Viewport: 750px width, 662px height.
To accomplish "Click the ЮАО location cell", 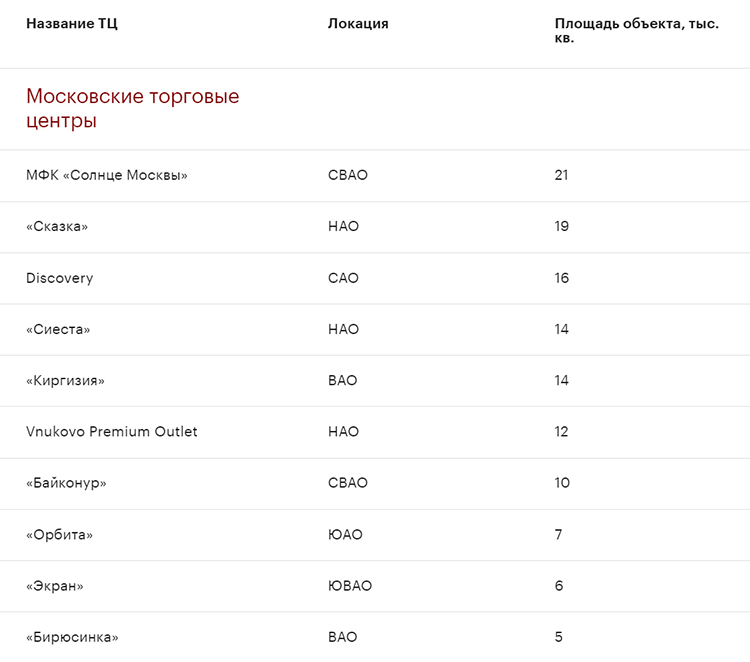I will point(345,535).
